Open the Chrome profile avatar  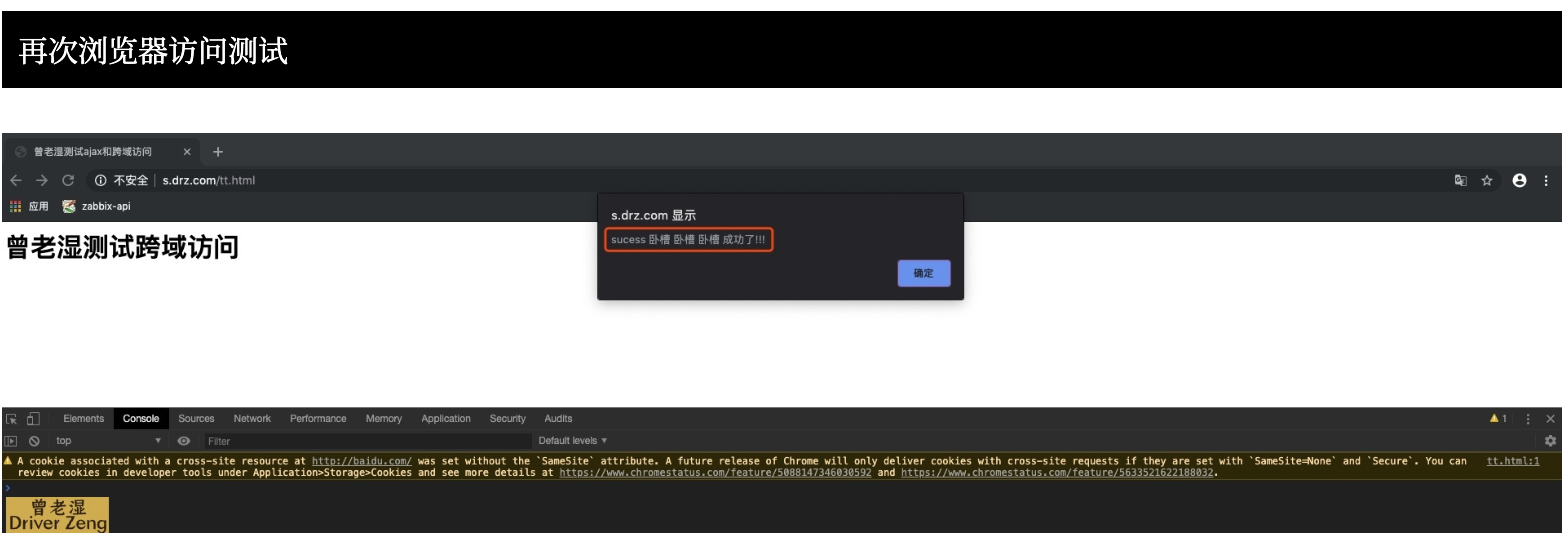click(x=1520, y=181)
